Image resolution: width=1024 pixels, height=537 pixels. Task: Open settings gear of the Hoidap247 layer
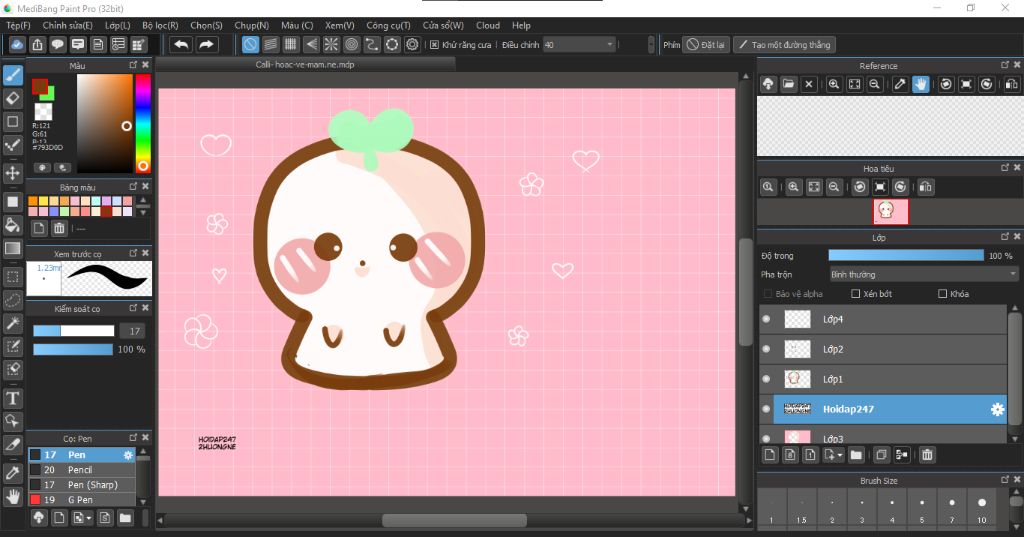click(997, 409)
